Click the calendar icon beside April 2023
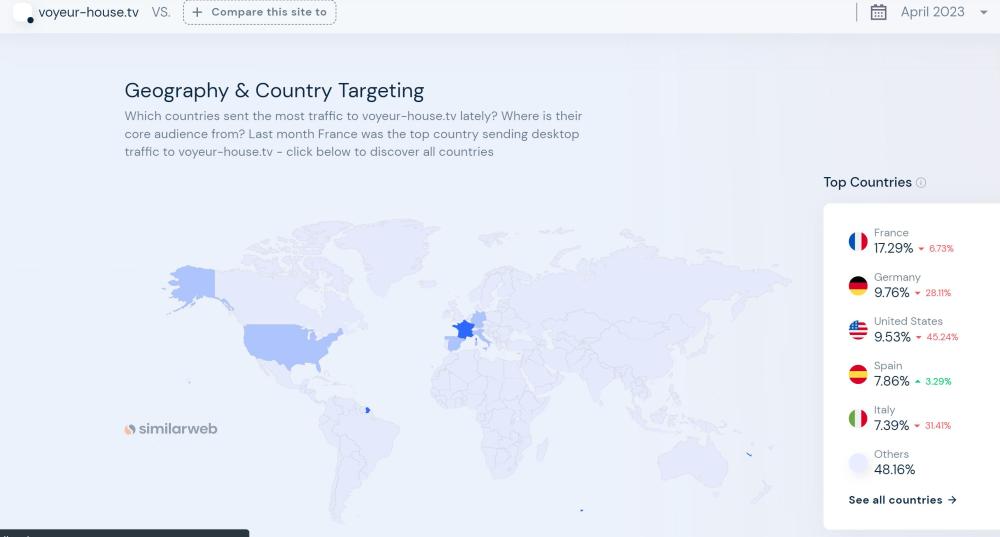 click(879, 12)
